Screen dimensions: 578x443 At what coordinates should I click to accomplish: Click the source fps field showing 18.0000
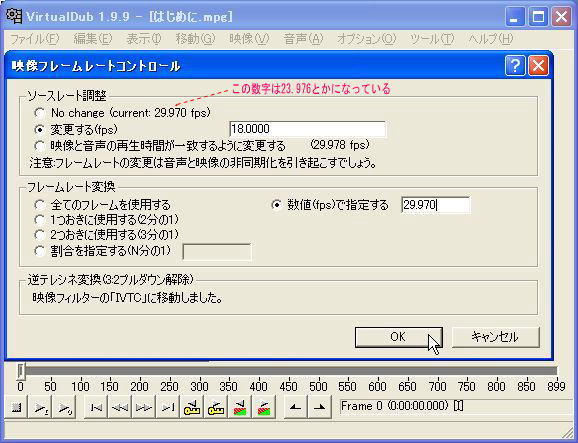point(307,129)
